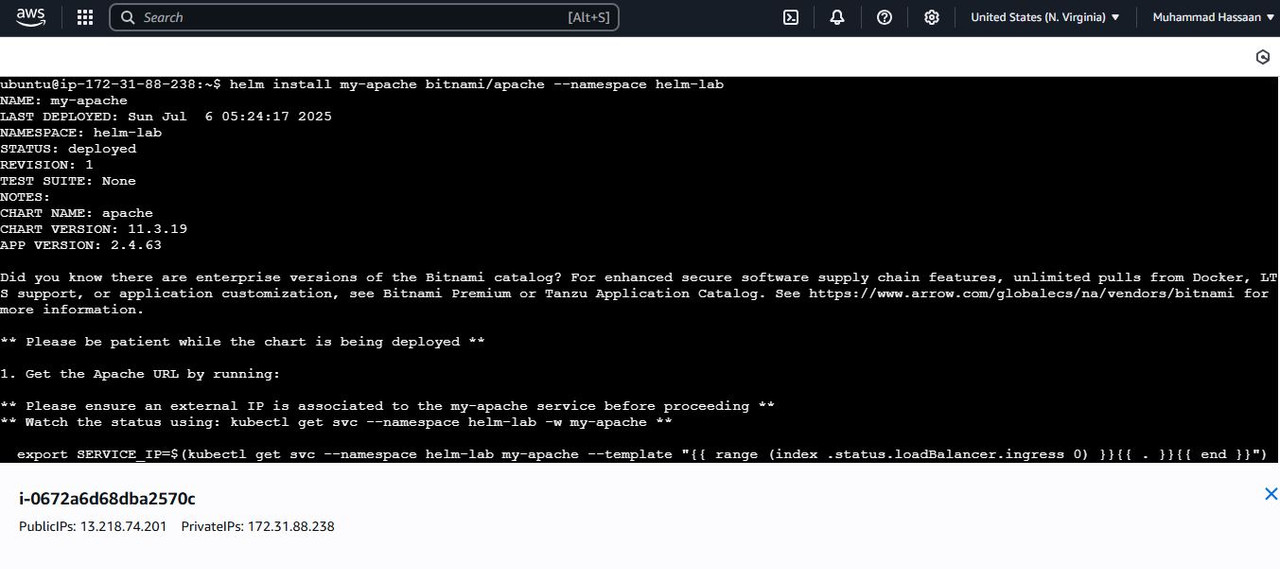Launch CloudShell terminal icon
The height and width of the screenshot is (569, 1280).
click(x=790, y=17)
